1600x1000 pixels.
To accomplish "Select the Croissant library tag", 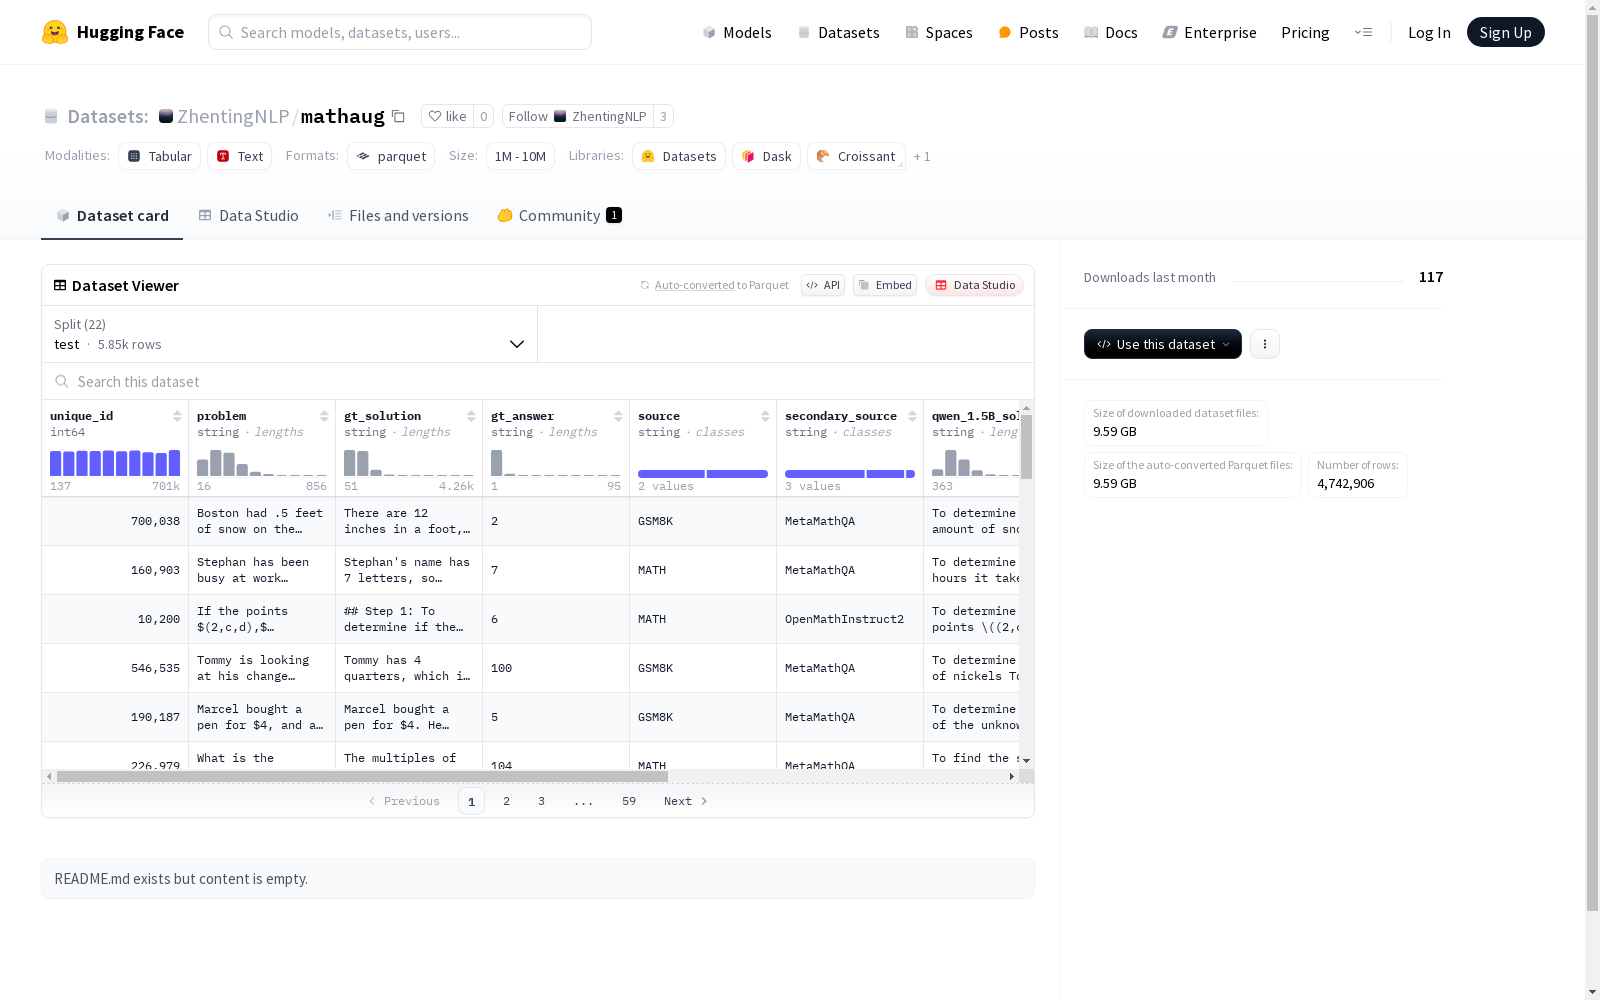I will pyautogui.click(x=856, y=156).
